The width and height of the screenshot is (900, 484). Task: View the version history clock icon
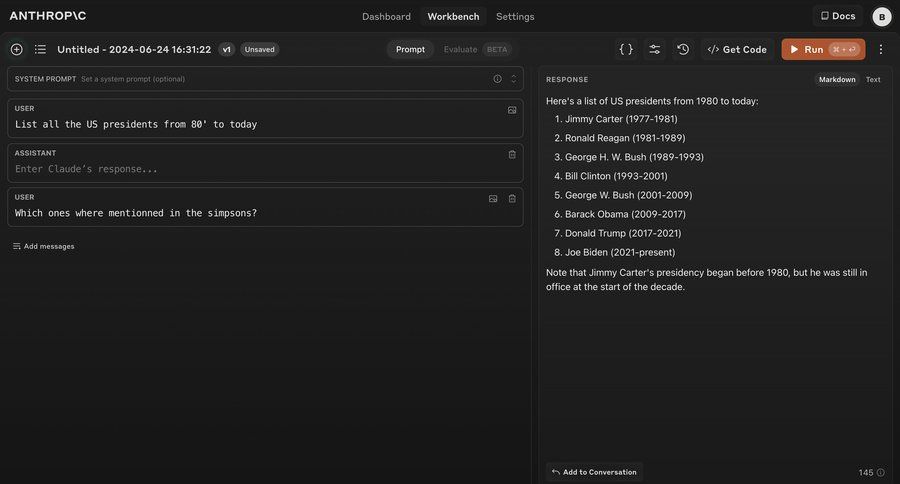pyautogui.click(x=683, y=49)
